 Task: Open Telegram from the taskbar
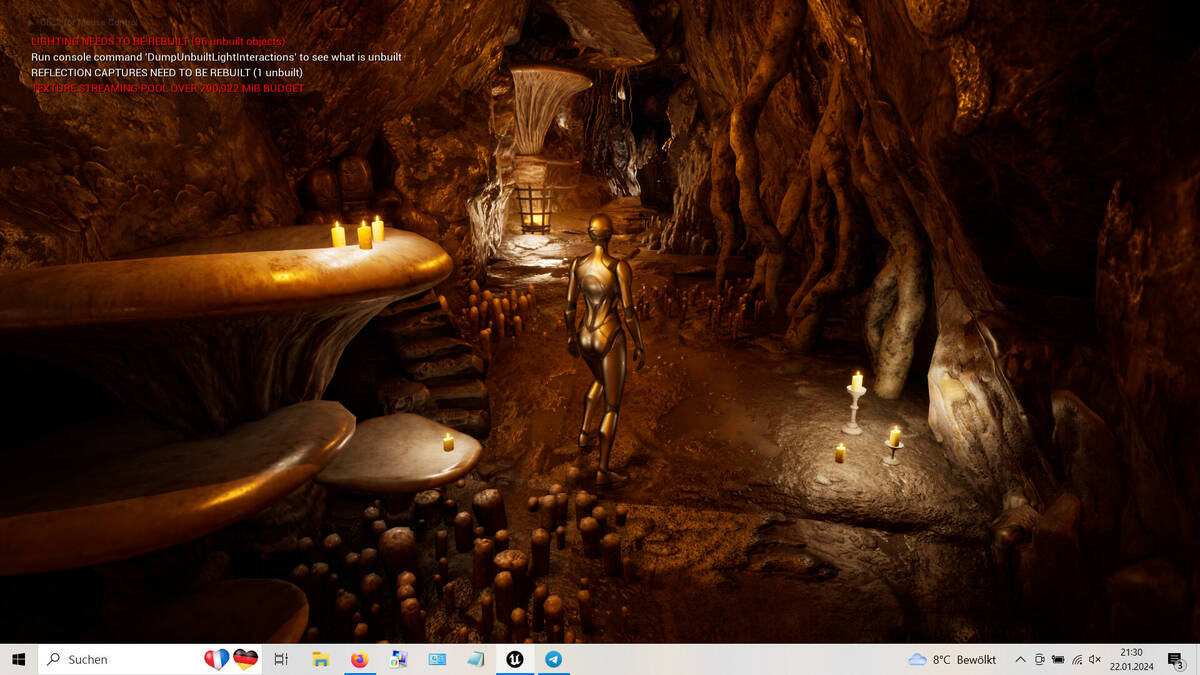pyautogui.click(x=553, y=659)
